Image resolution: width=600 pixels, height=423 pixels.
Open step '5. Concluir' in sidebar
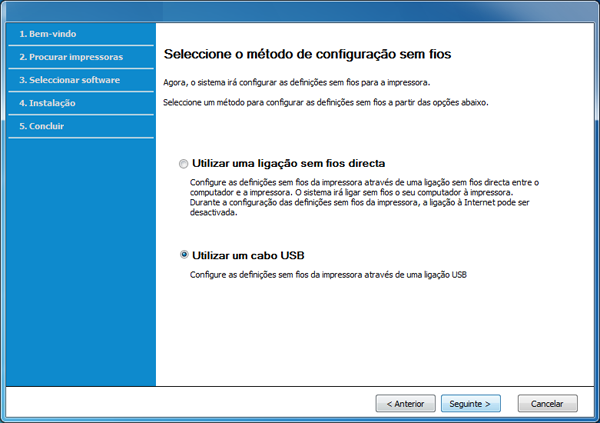pyautogui.click(x=42, y=126)
